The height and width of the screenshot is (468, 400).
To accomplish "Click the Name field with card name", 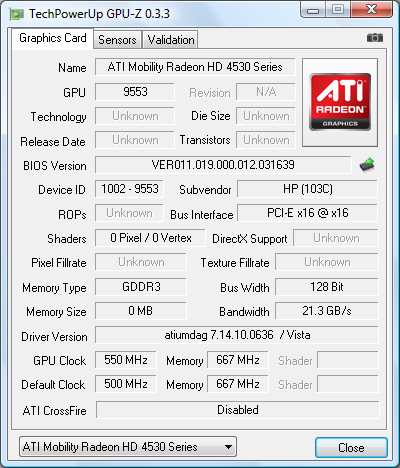I will (x=195, y=67).
